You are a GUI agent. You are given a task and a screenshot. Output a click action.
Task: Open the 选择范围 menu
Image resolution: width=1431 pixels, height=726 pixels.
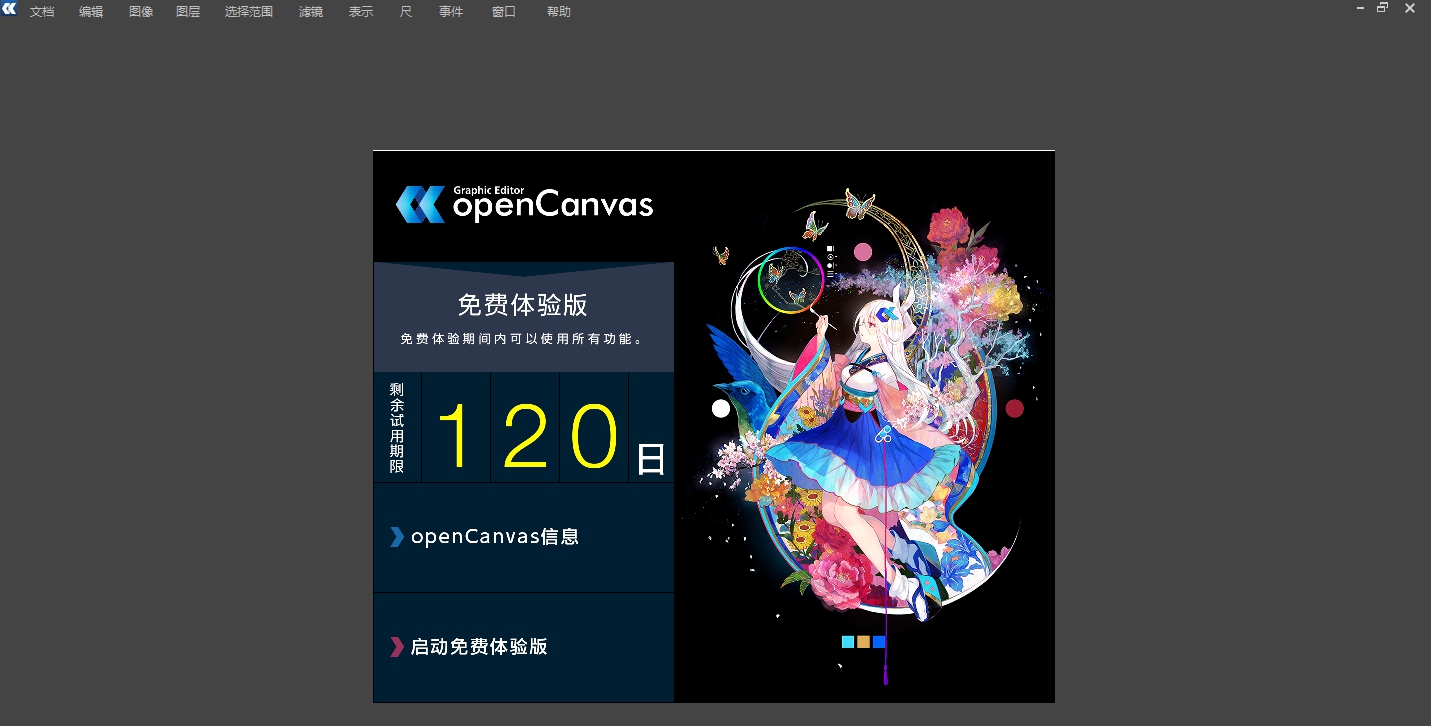pos(249,12)
